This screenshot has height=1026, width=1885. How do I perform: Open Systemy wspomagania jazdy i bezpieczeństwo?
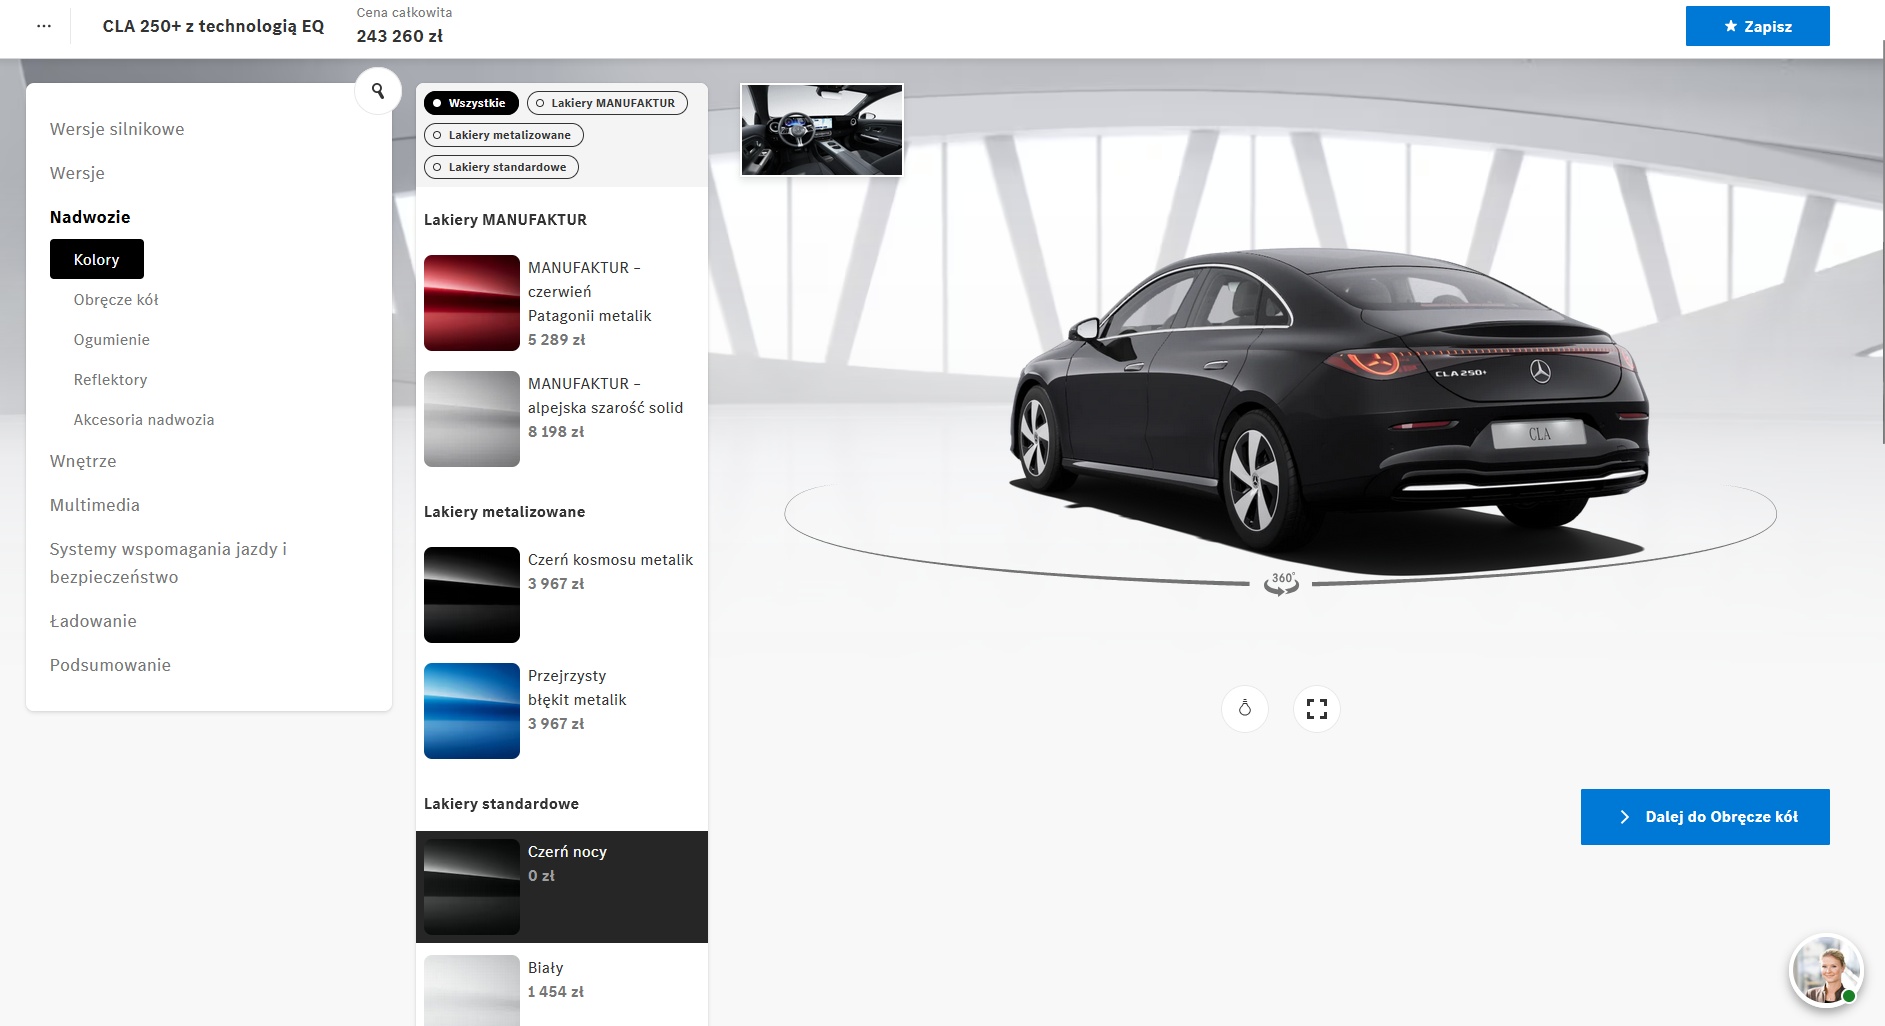pos(168,563)
